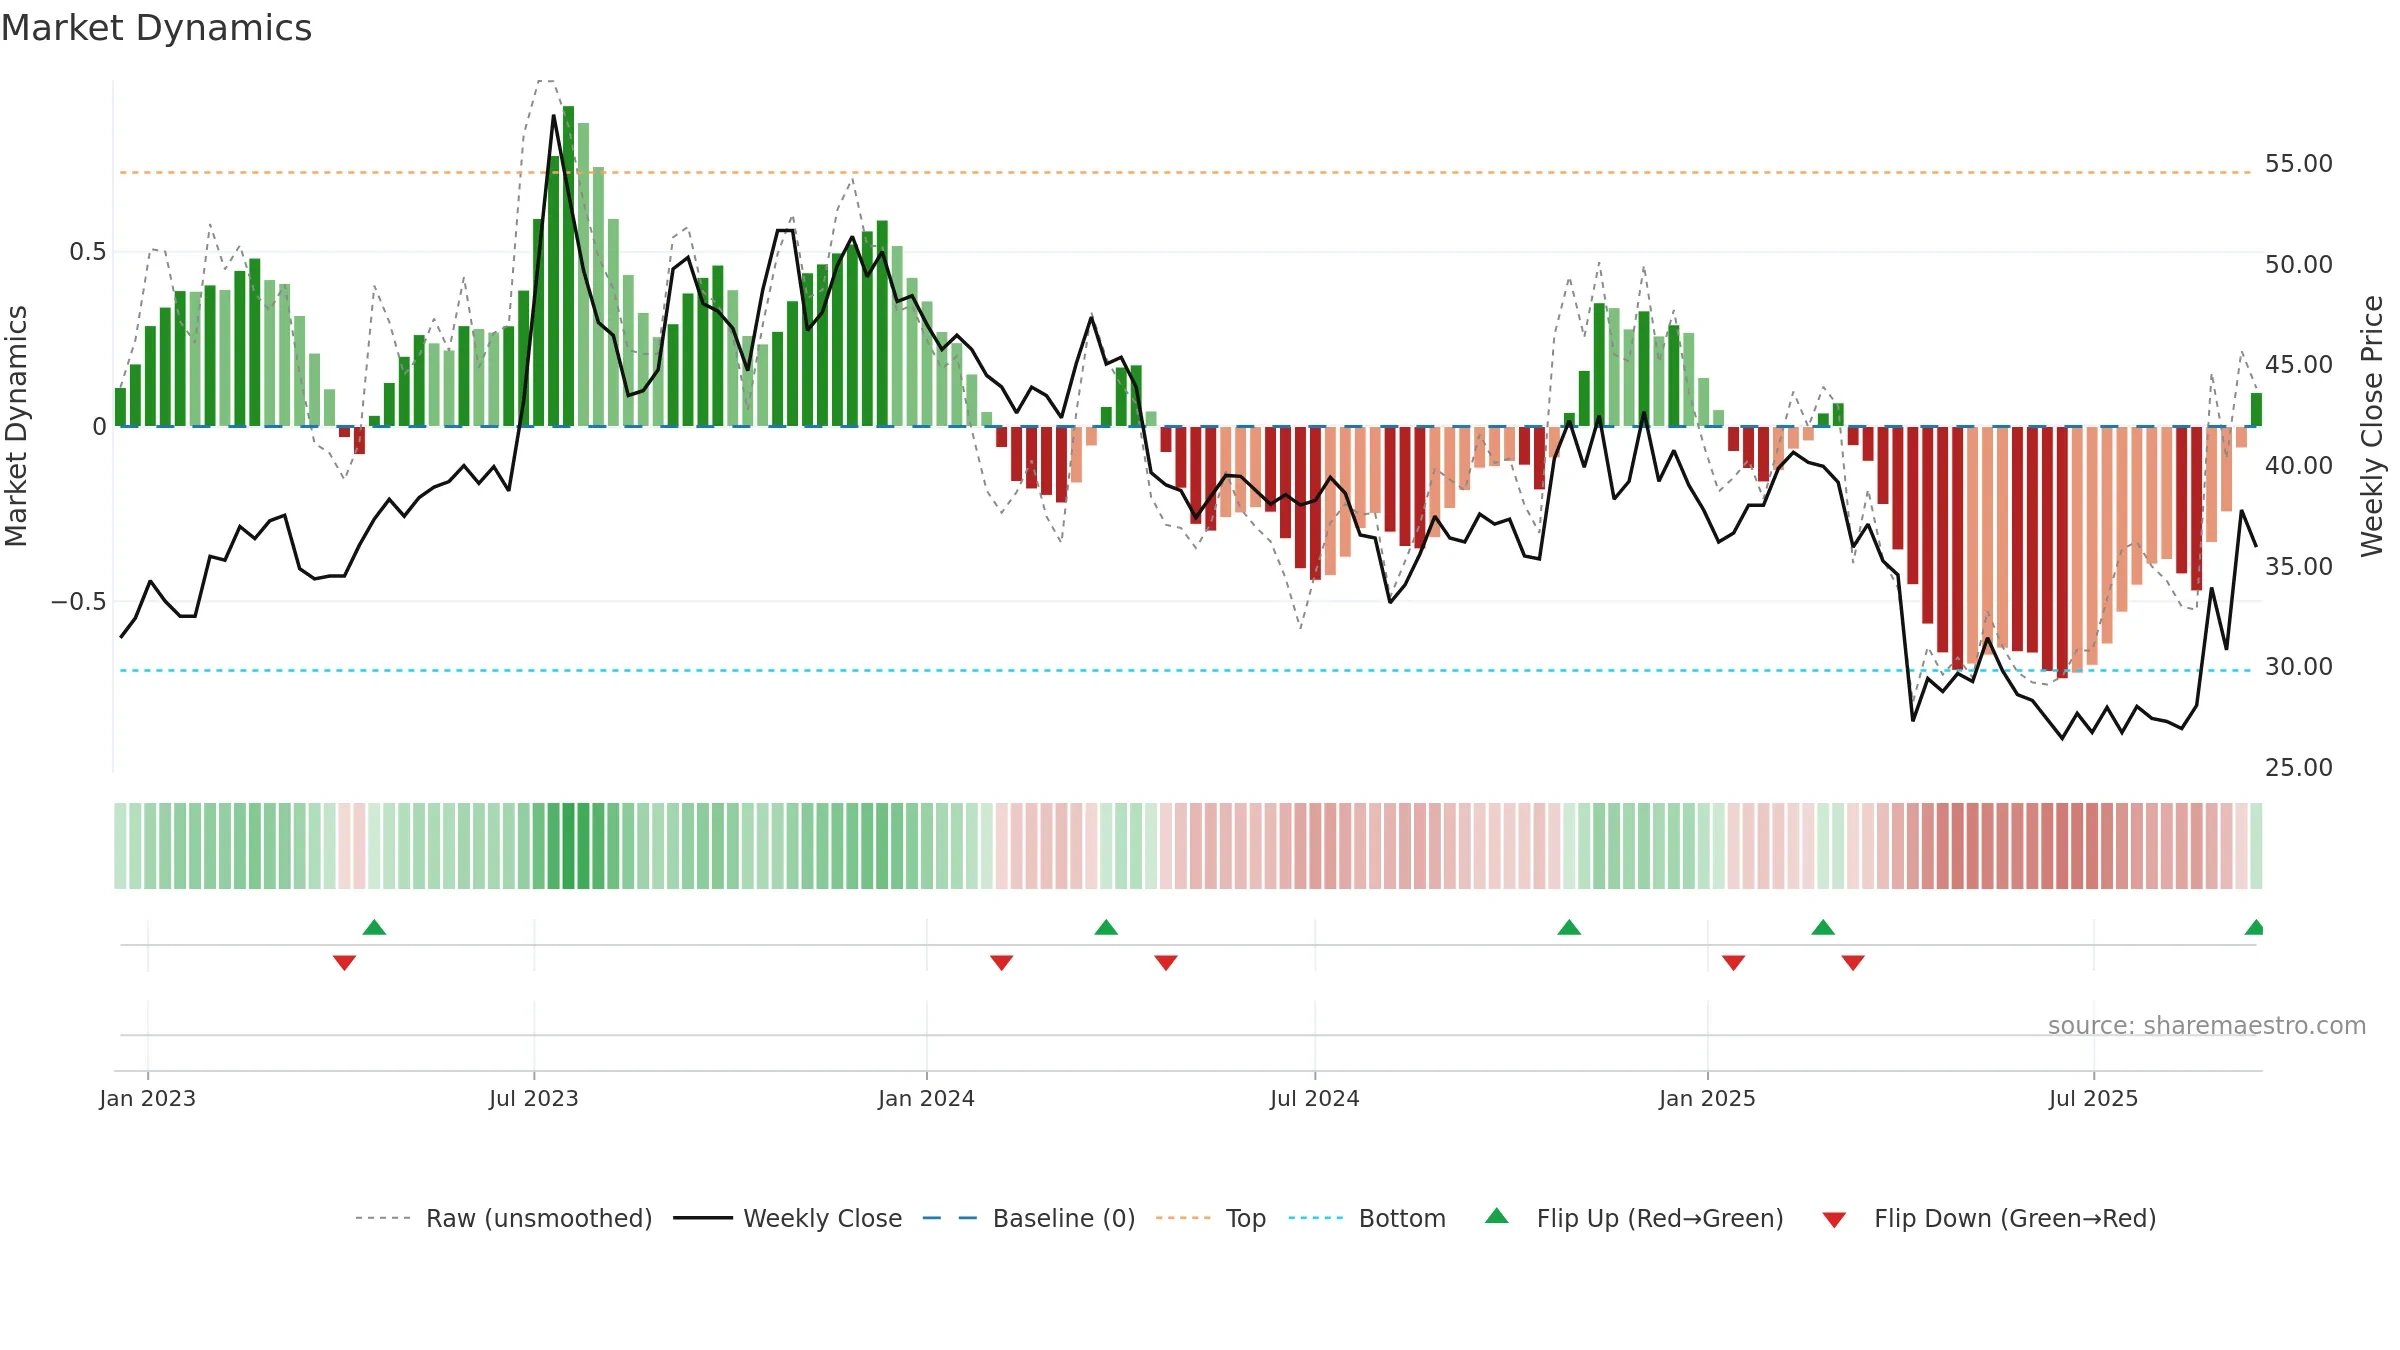This screenshot has height=1350, width=2400.
Task: Click the 55.00 price axis label
Action: click(2299, 163)
